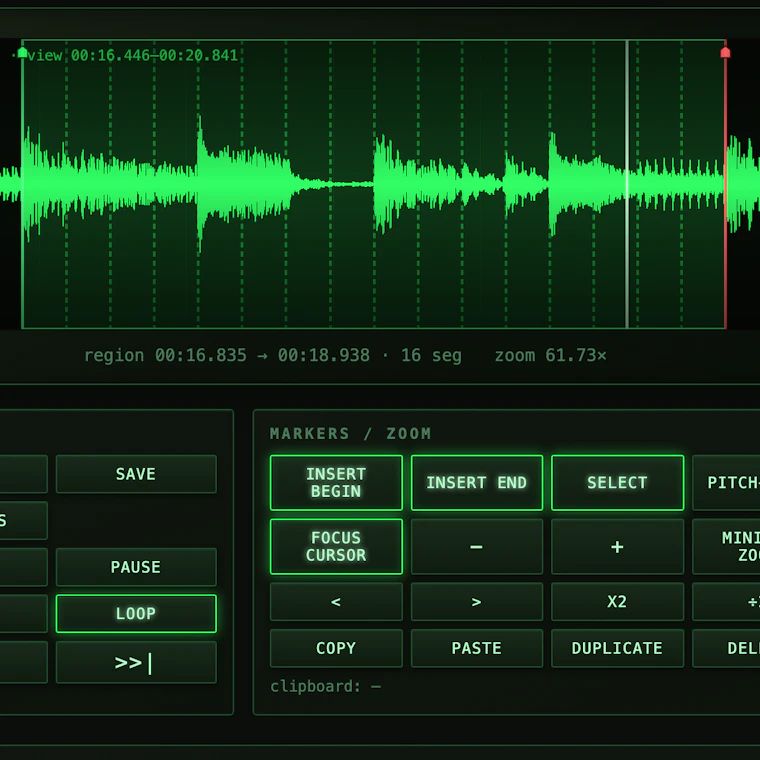Select the green begin marker handle
This screenshot has width=760, height=760.
click(22, 52)
